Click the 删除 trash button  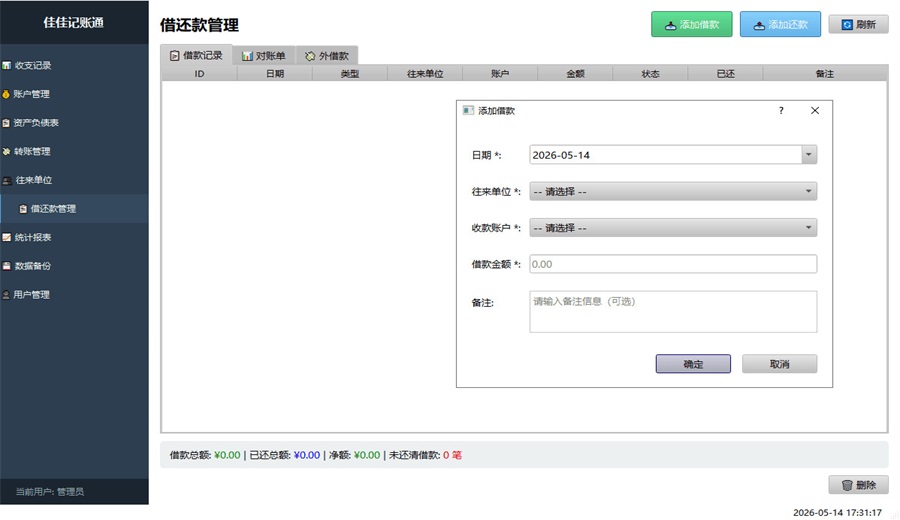pos(859,485)
